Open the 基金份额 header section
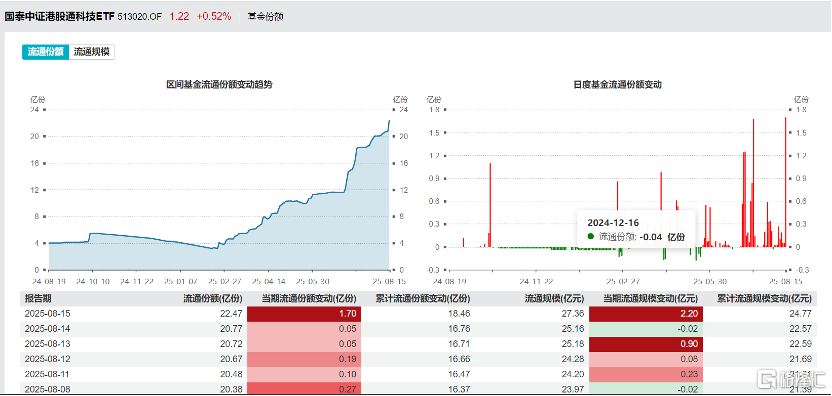 click(266, 17)
